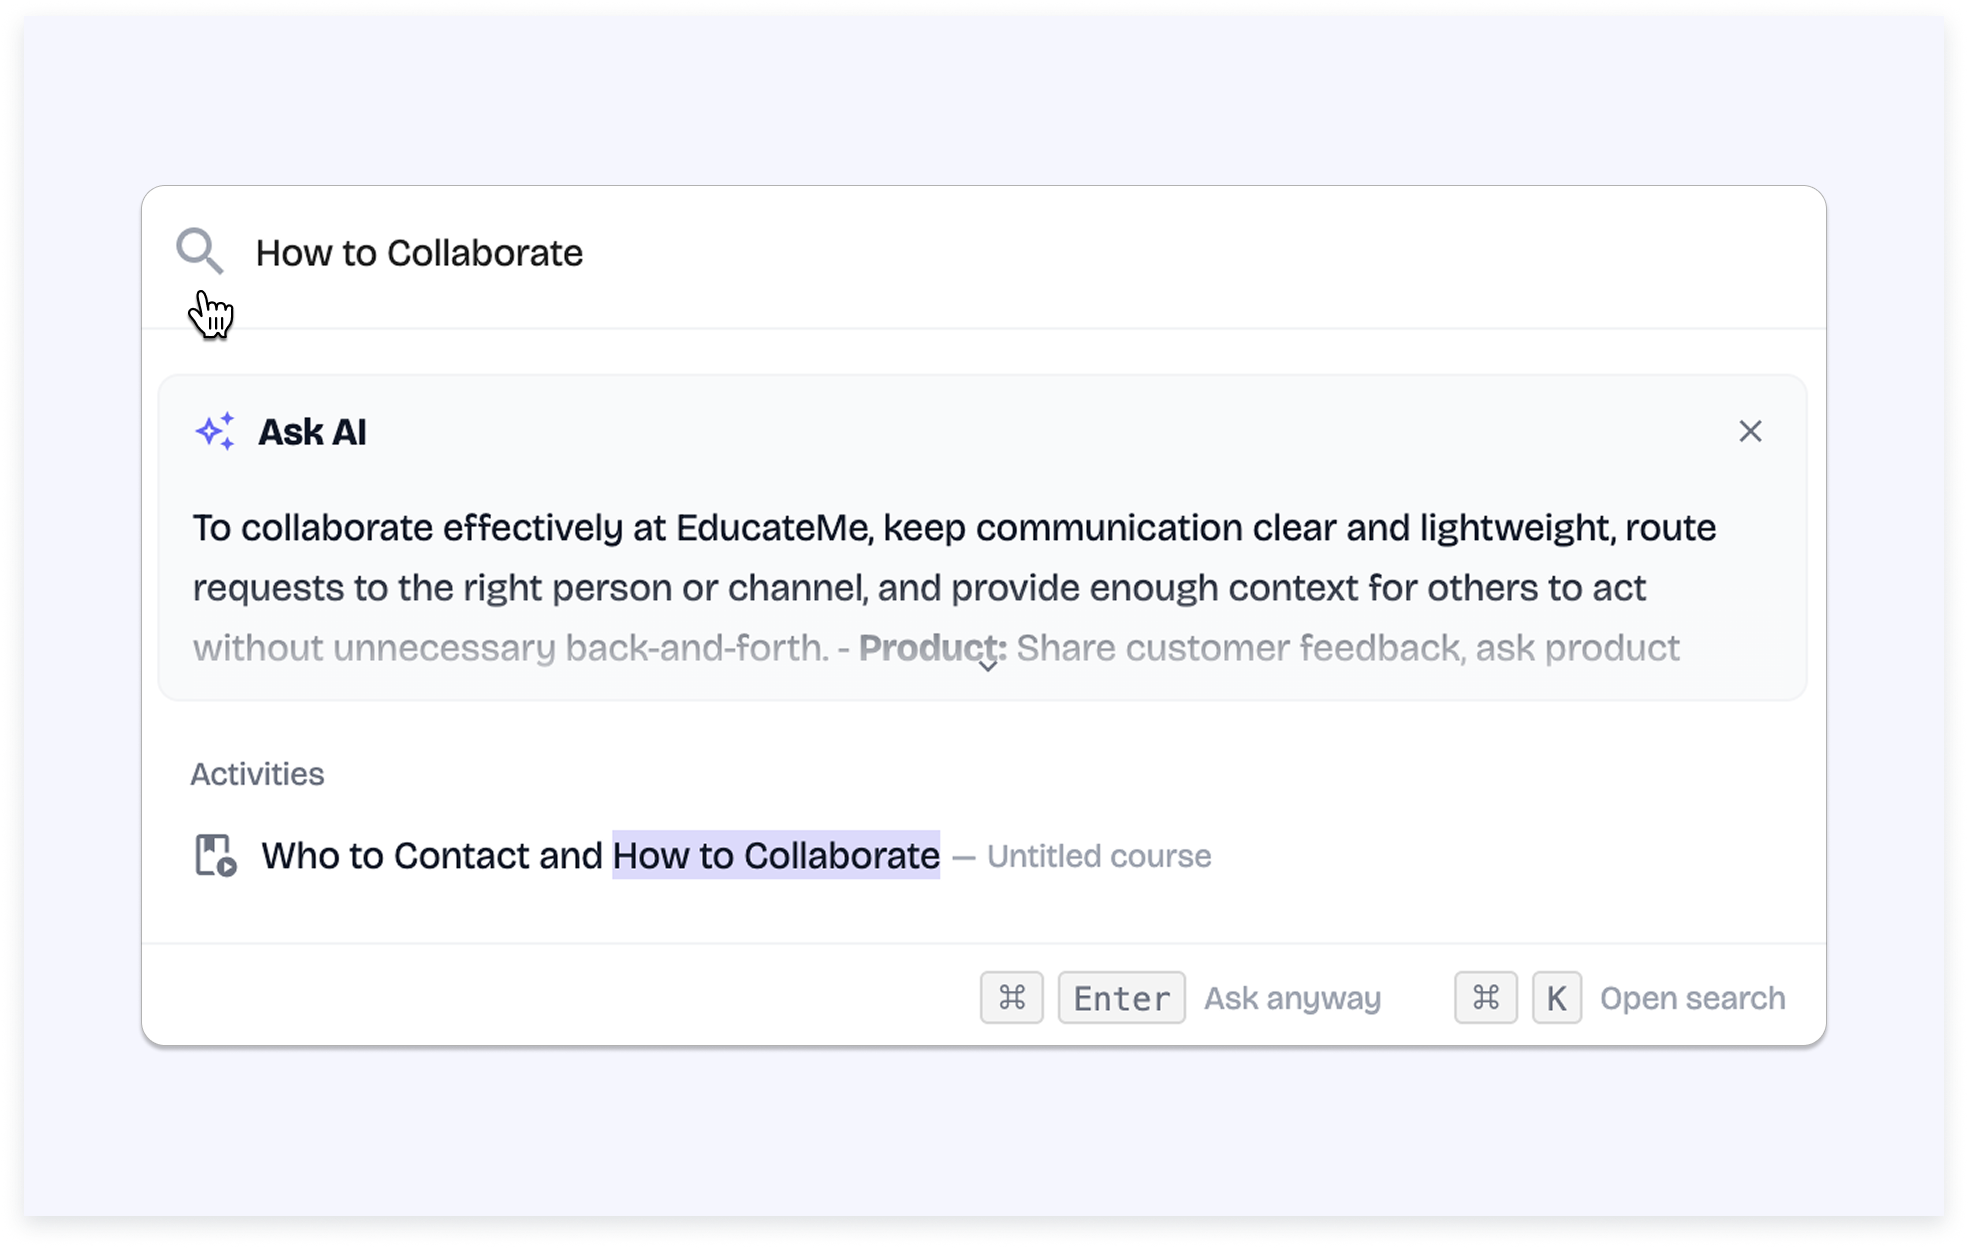1968x1248 pixels.
Task: Click the magnifying glass search icon
Action: click(199, 251)
